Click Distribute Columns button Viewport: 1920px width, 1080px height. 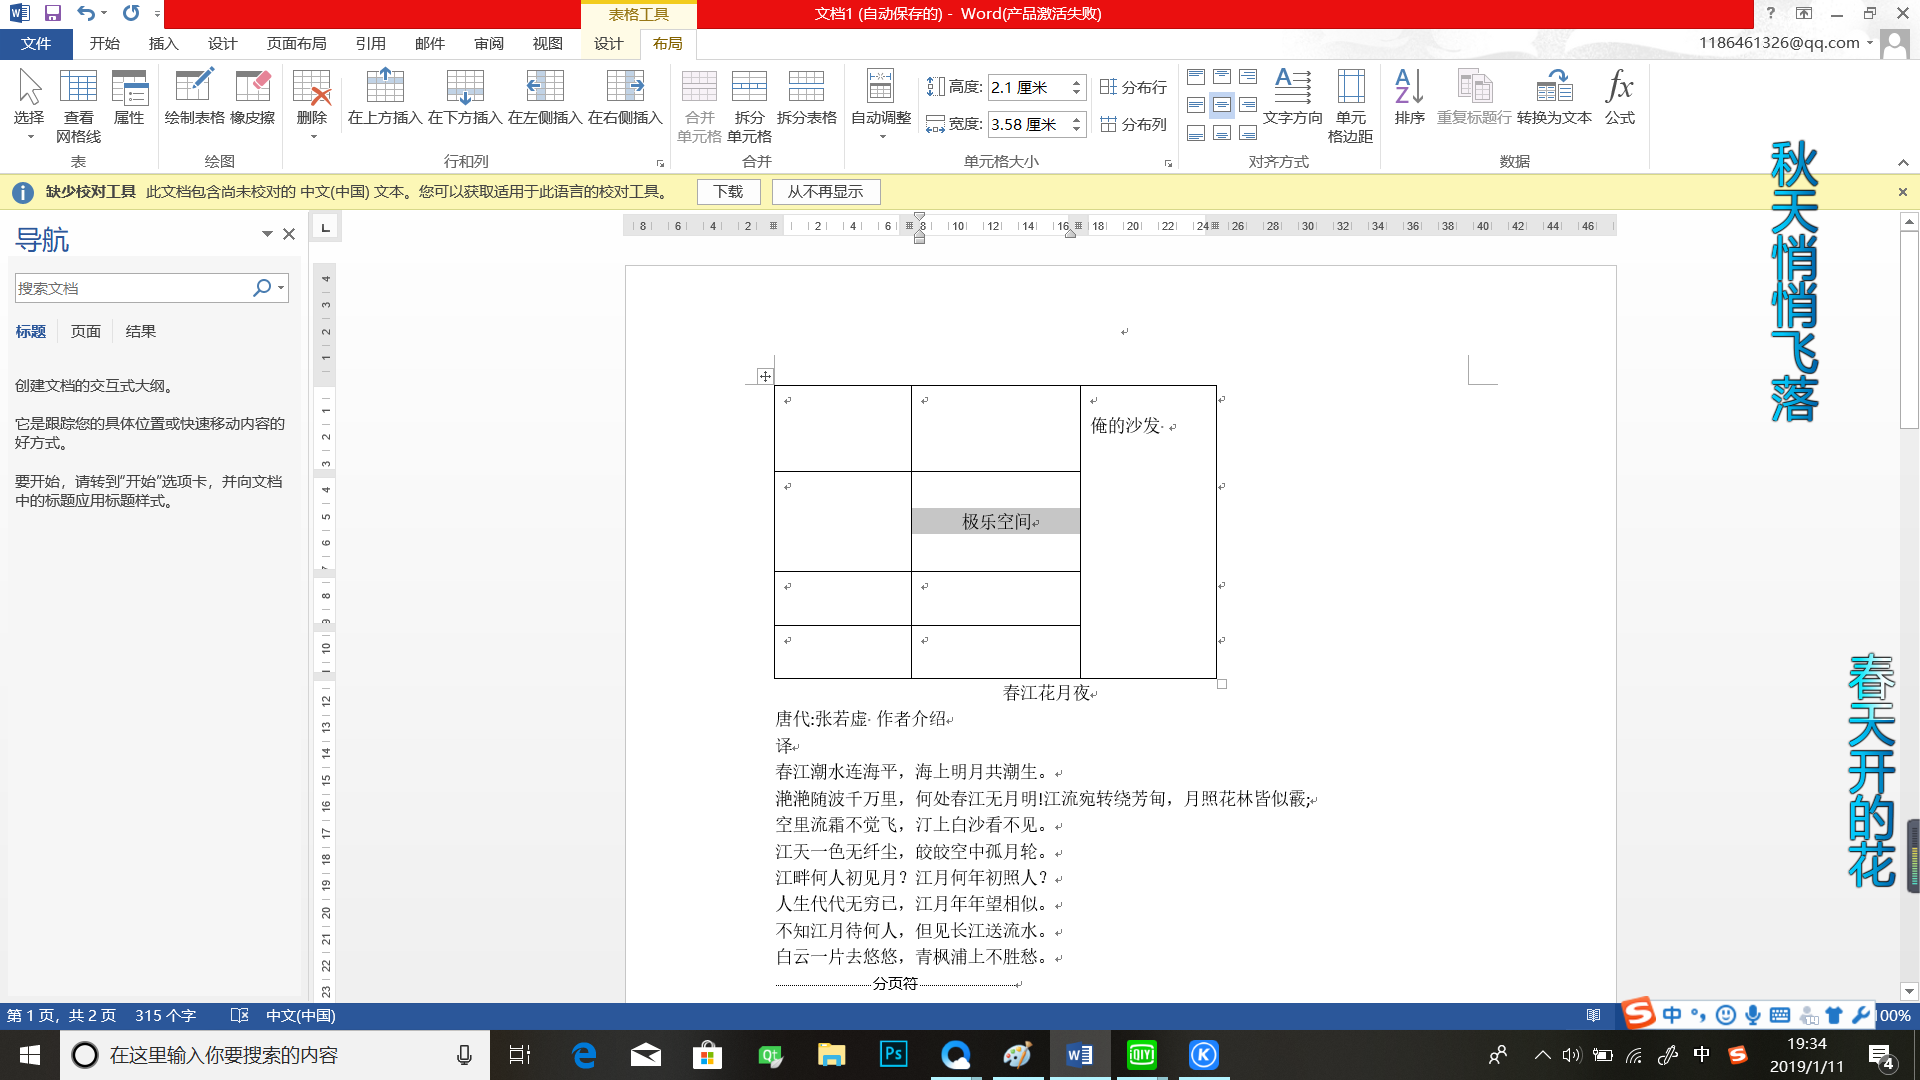(x=1133, y=124)
